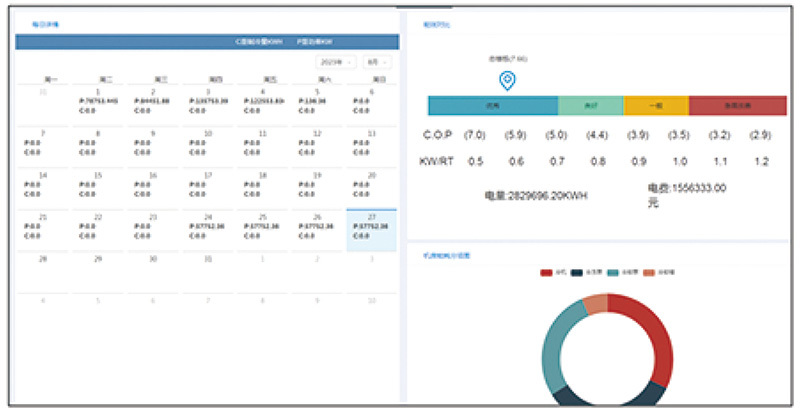Click the small orange donut chart segment
Image resolution: width=800 pixels, height=413 pixels.
tap(596, 304)
